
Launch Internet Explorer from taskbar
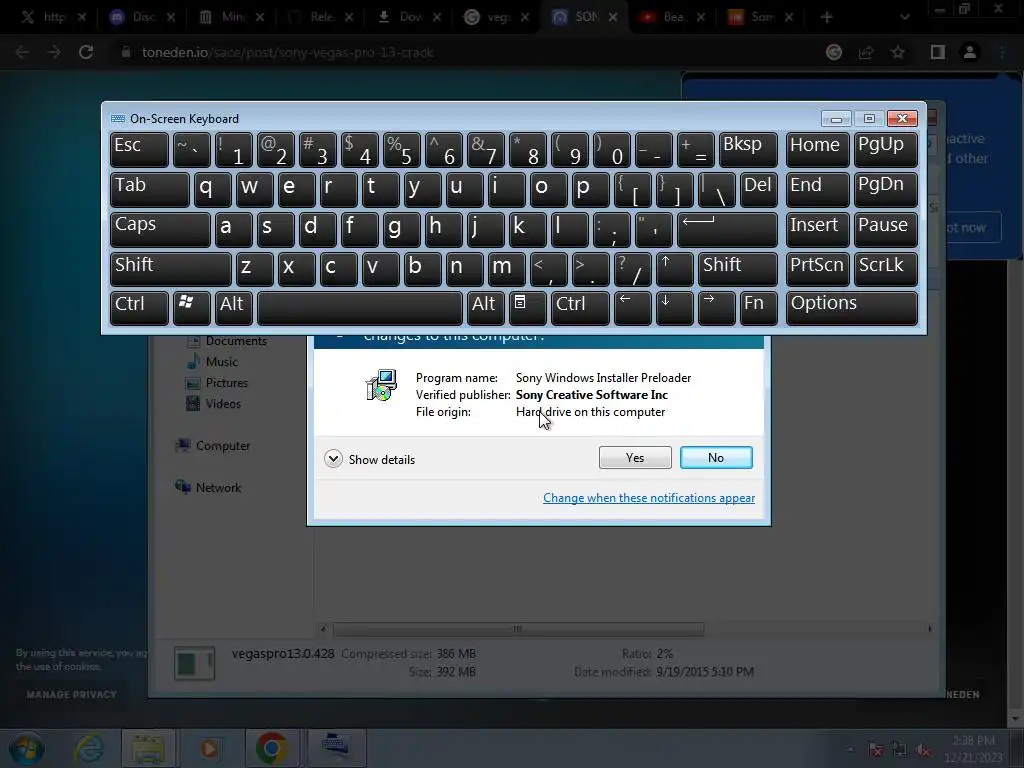tap(89, 748)
